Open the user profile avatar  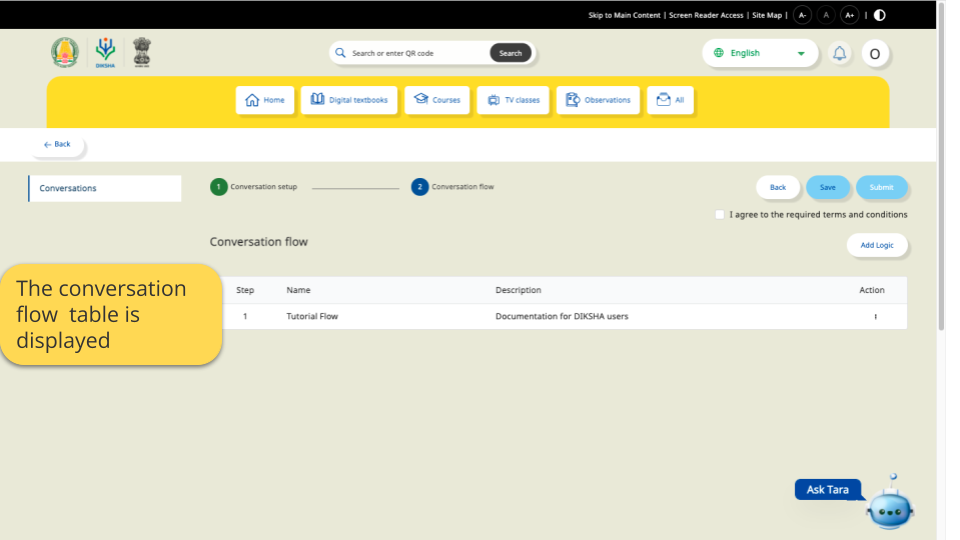point(875,54)
